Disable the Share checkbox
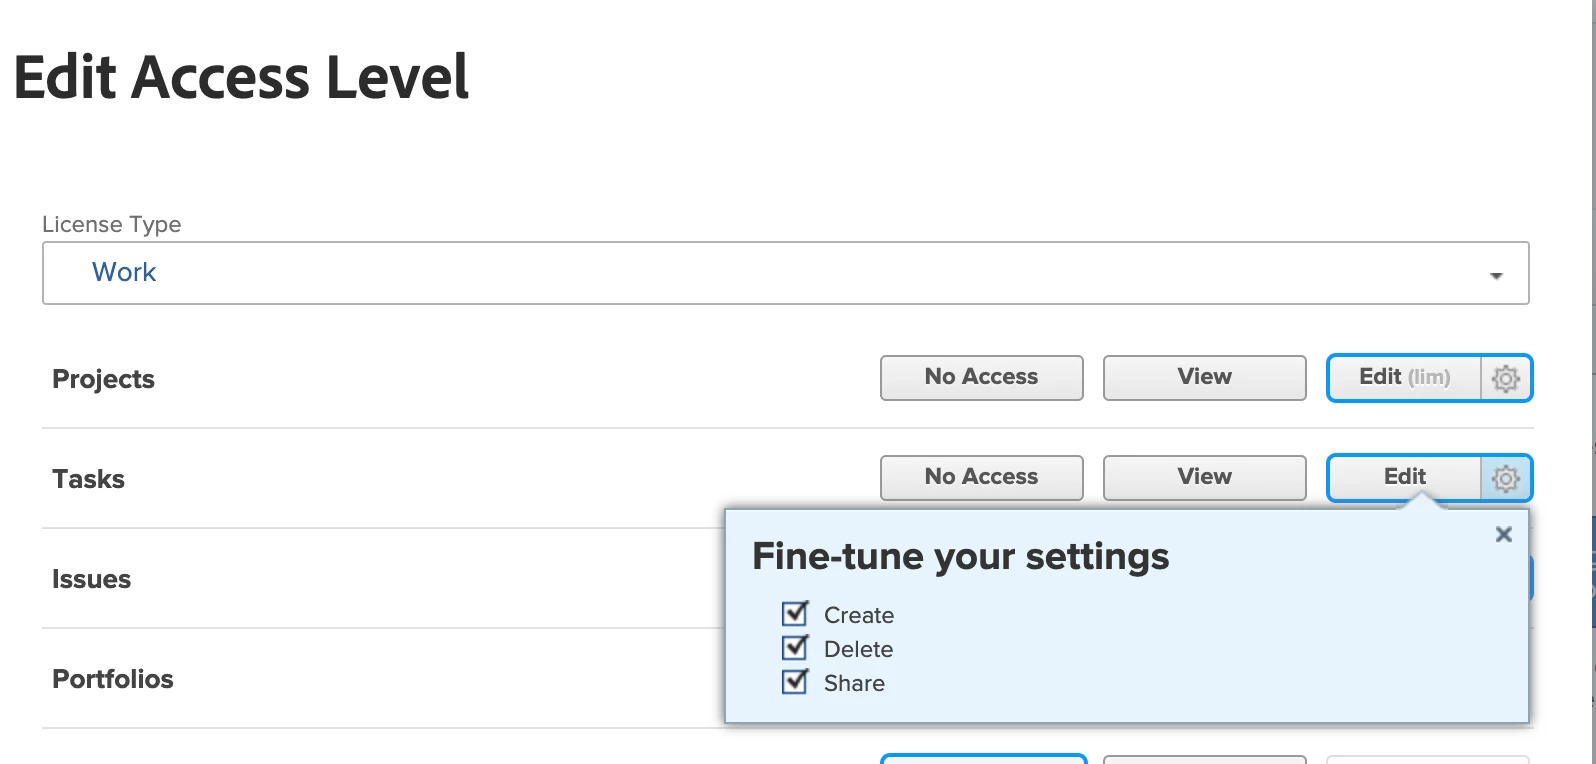Viewport: 1596px width, 764px height. coord(795,682)
